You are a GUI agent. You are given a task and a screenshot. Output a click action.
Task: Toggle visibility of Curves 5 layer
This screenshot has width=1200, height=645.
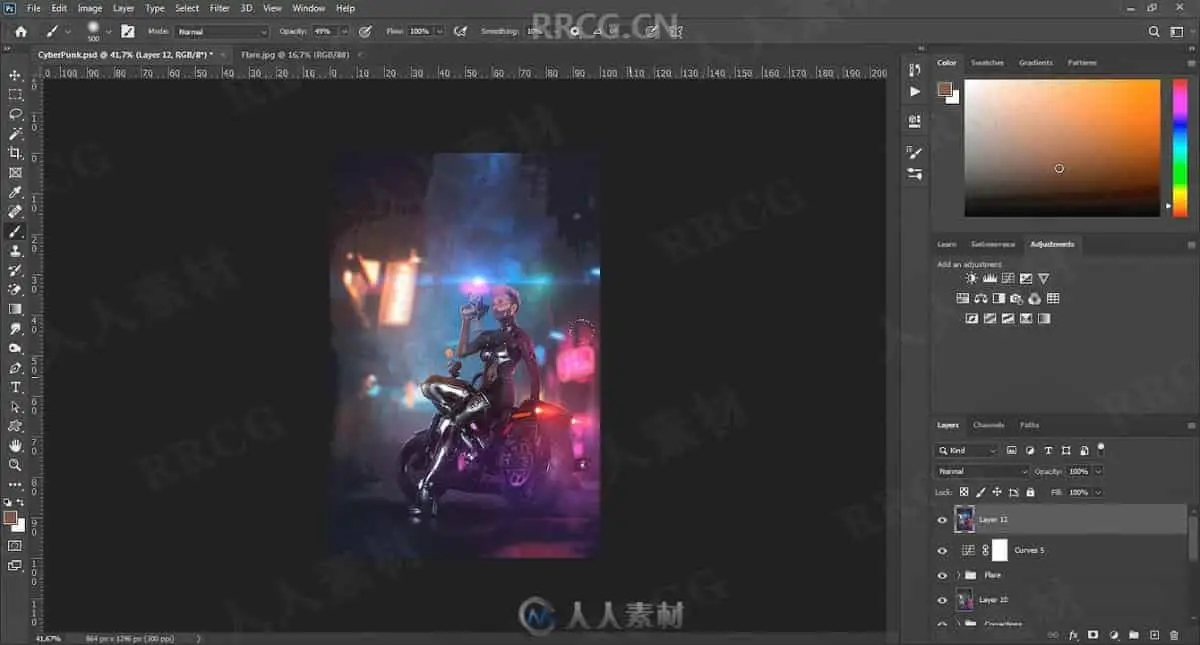(x=942, y=550)
